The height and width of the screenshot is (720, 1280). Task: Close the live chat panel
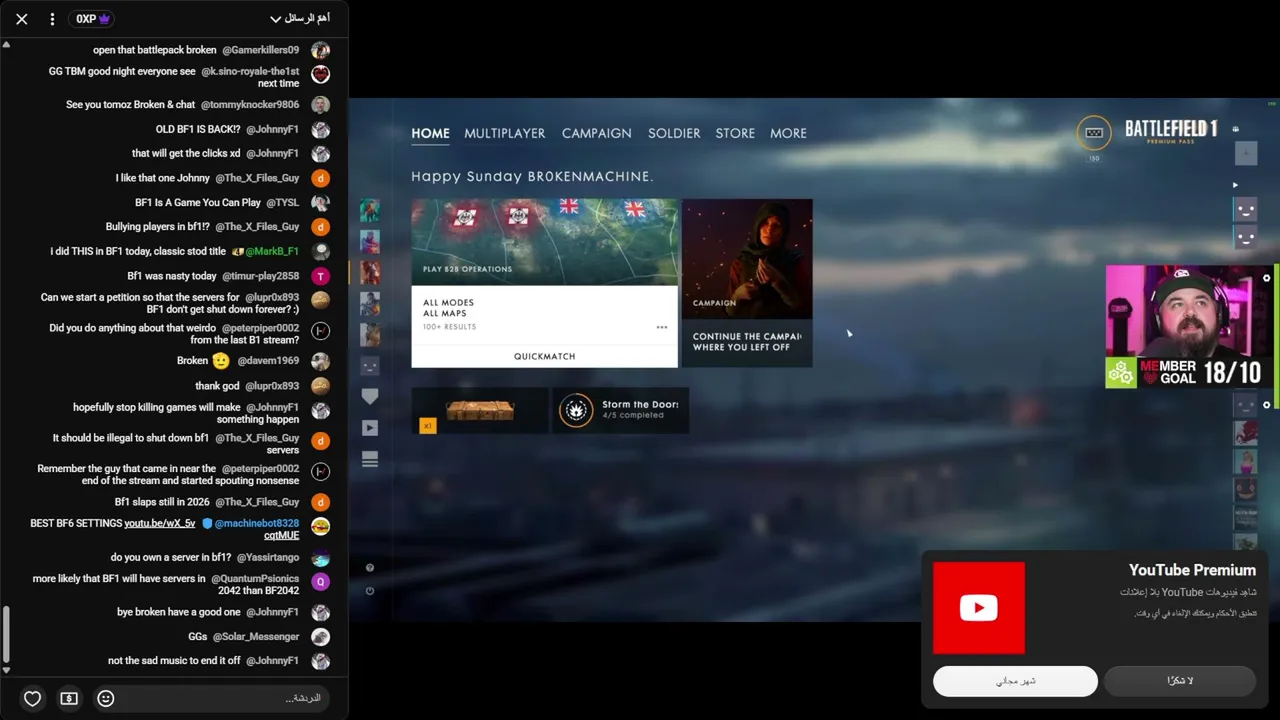point(22,19)
